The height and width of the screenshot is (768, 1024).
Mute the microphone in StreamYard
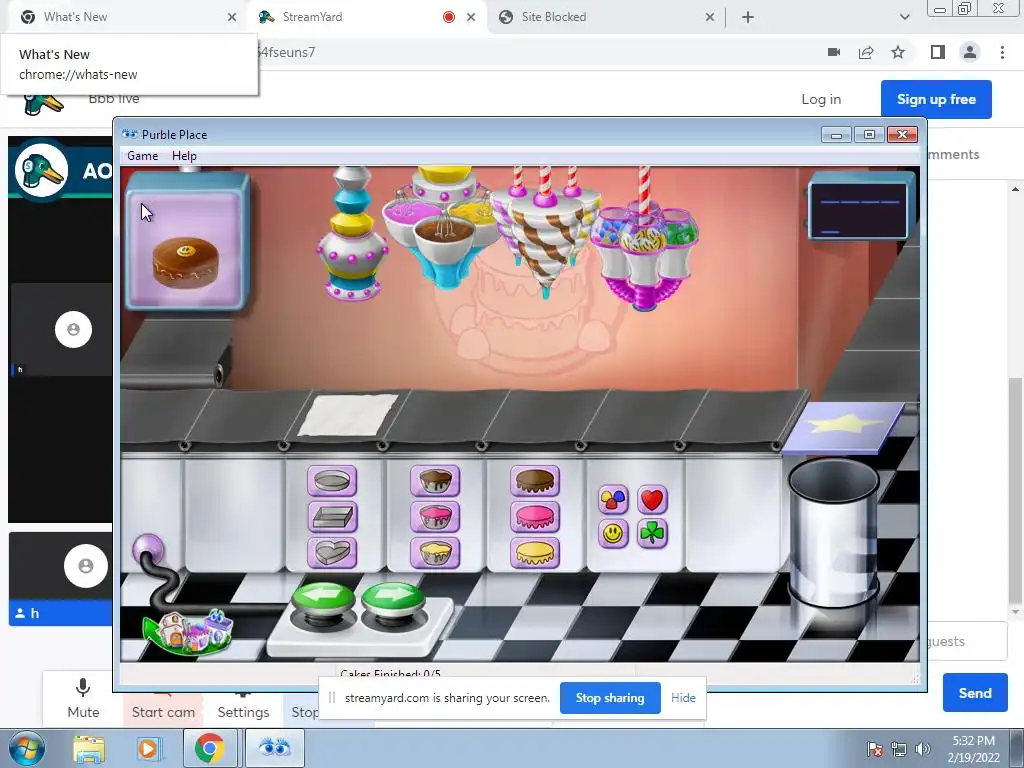pos(83,698)
